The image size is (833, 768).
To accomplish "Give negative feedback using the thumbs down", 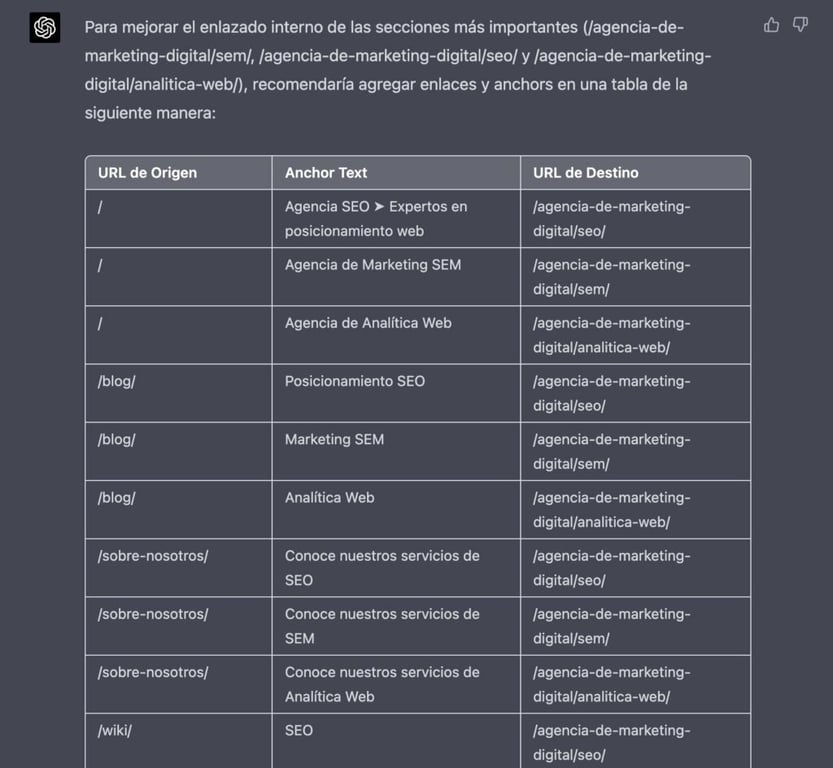I will pyautogui.click(x=800, y=24).
